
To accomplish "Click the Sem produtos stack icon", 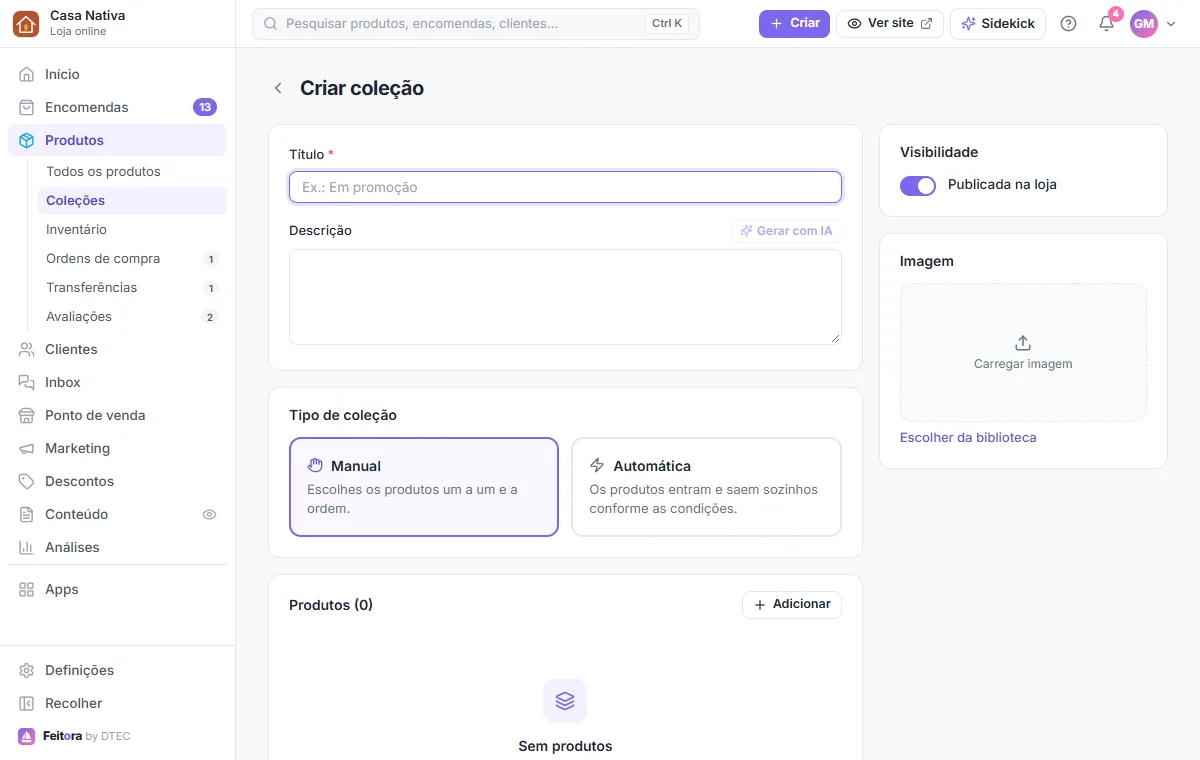I will [x=565, y=701].
